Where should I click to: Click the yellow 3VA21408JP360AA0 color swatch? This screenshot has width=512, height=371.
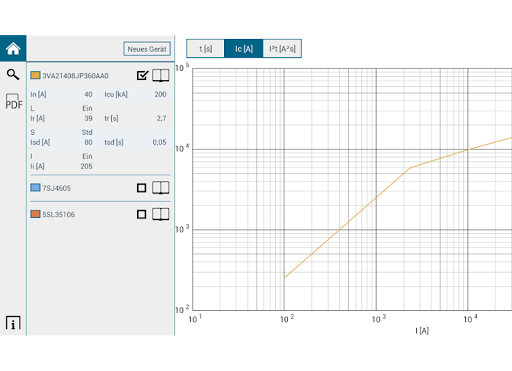click(35, 75)
